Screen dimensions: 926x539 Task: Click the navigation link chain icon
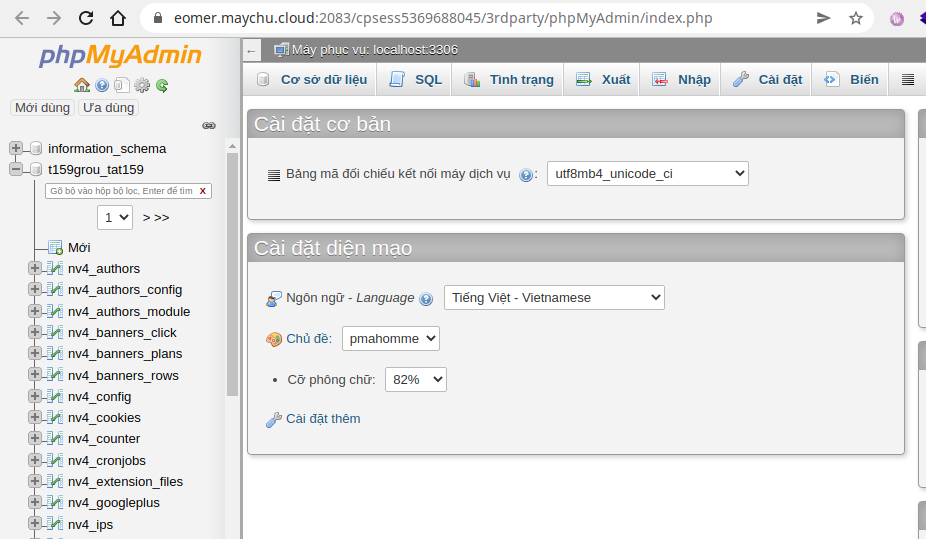pos(208,126)
